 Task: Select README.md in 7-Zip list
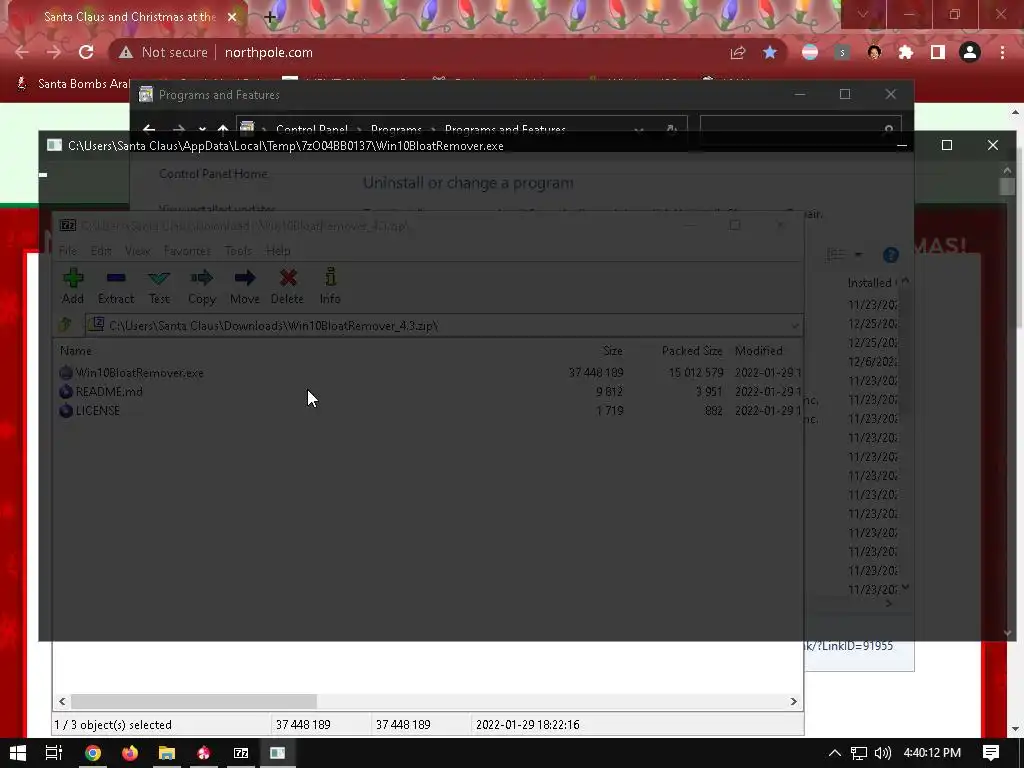(x=108, y=392)
